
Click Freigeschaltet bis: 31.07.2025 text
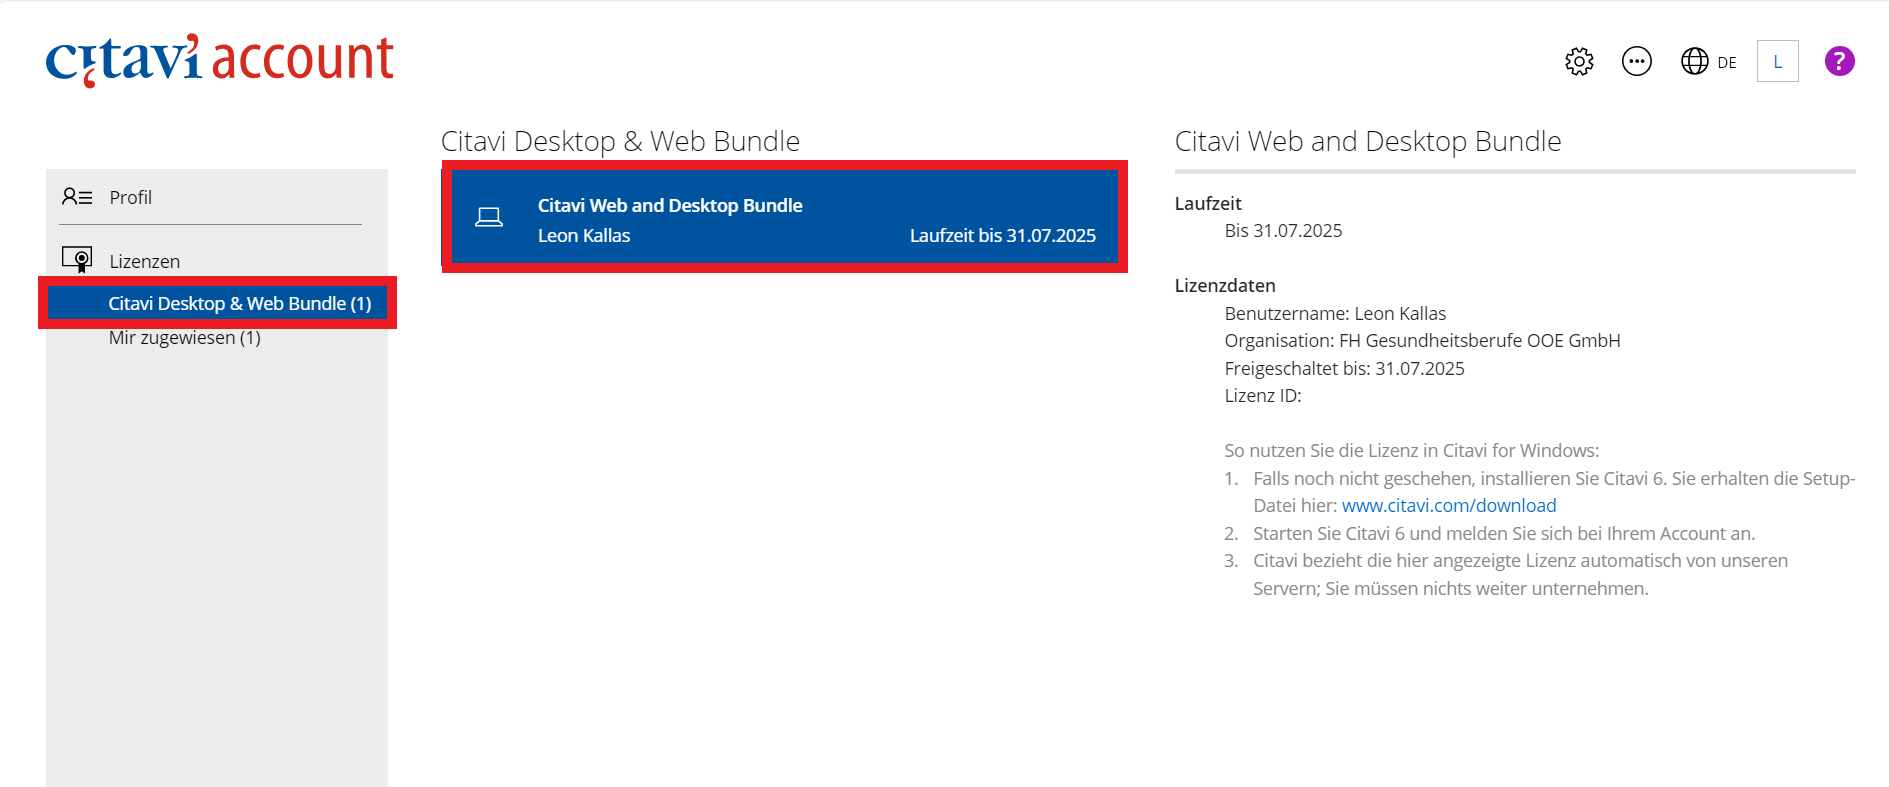click(1344, 369)
